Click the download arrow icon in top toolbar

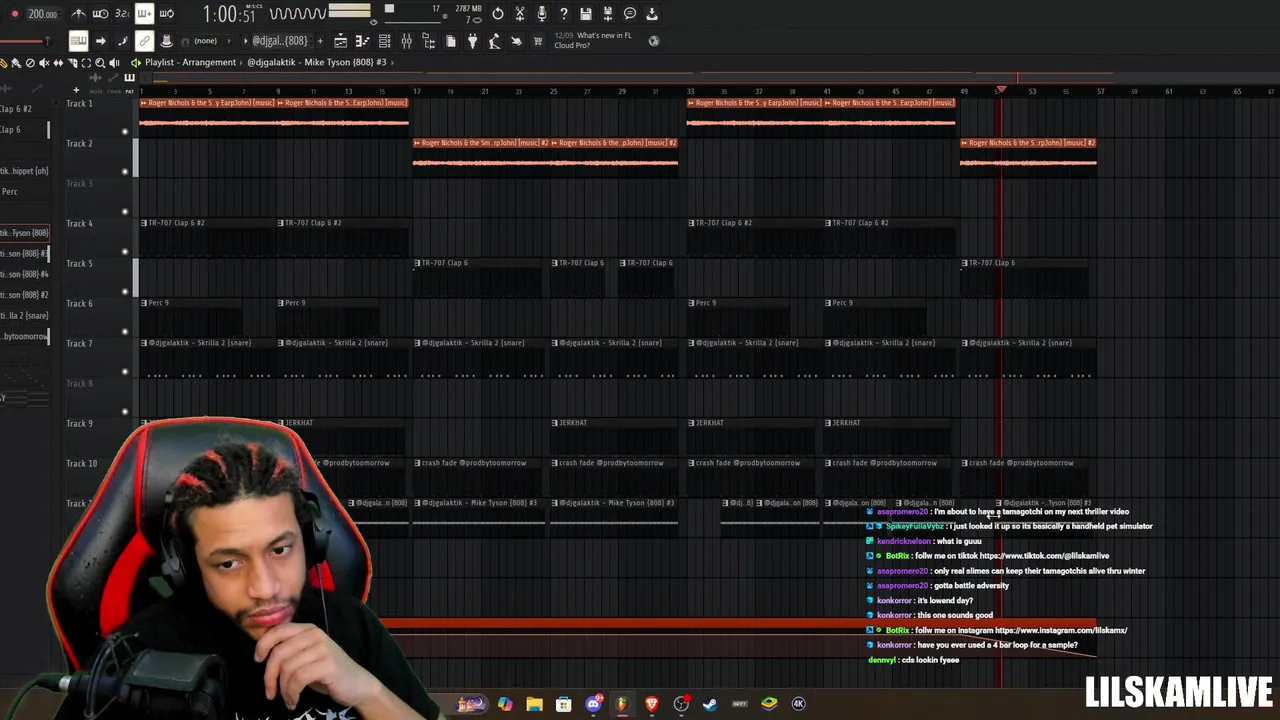click(x=652, y=14)
